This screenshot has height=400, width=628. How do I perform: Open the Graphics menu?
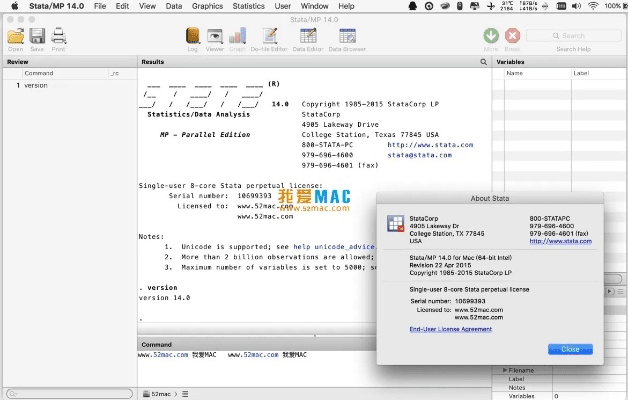point(207,6)
